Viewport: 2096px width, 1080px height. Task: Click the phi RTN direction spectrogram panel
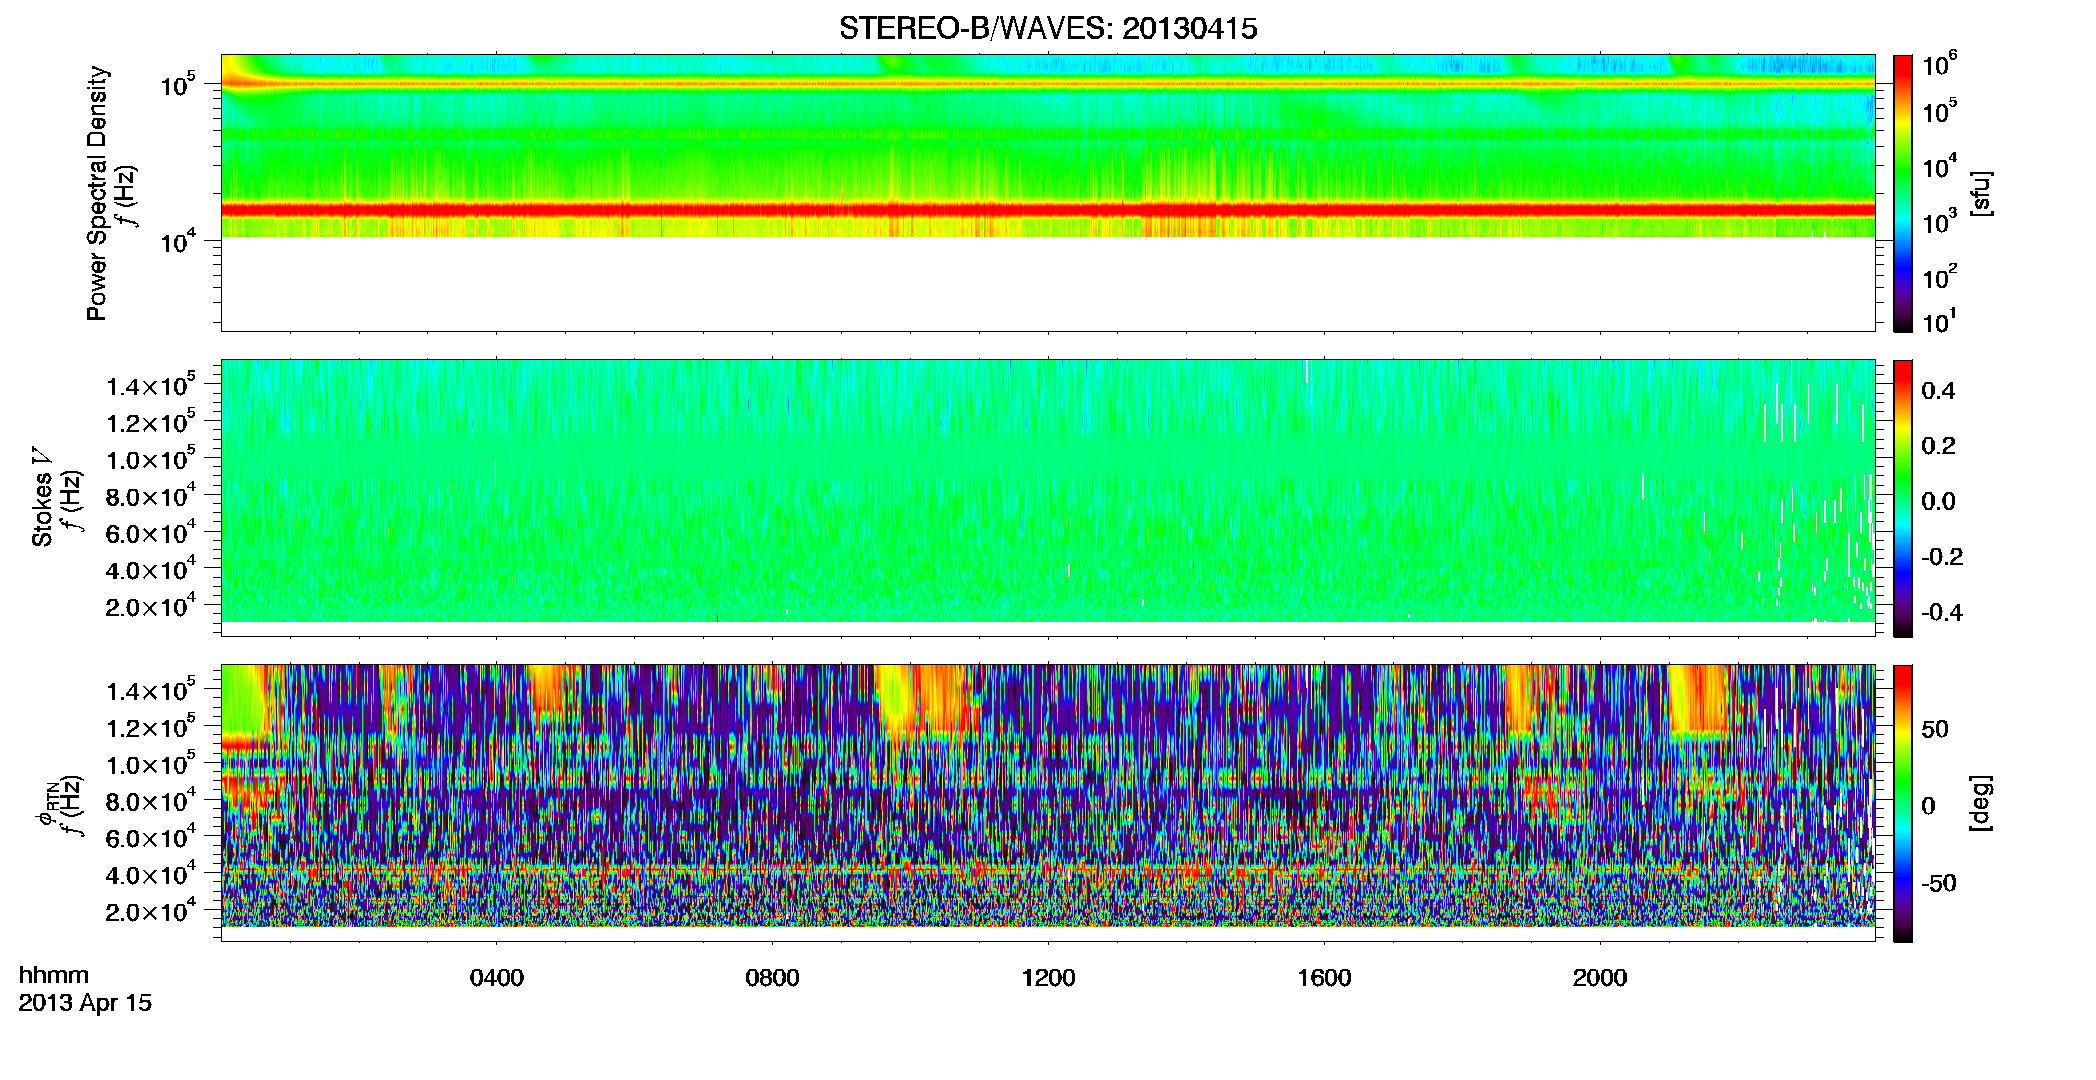pyautogui.click(x=1048, y=796)
